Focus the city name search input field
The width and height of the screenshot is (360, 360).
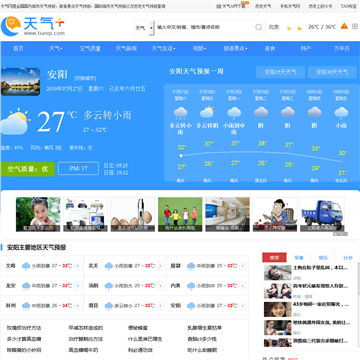(205, 27)
